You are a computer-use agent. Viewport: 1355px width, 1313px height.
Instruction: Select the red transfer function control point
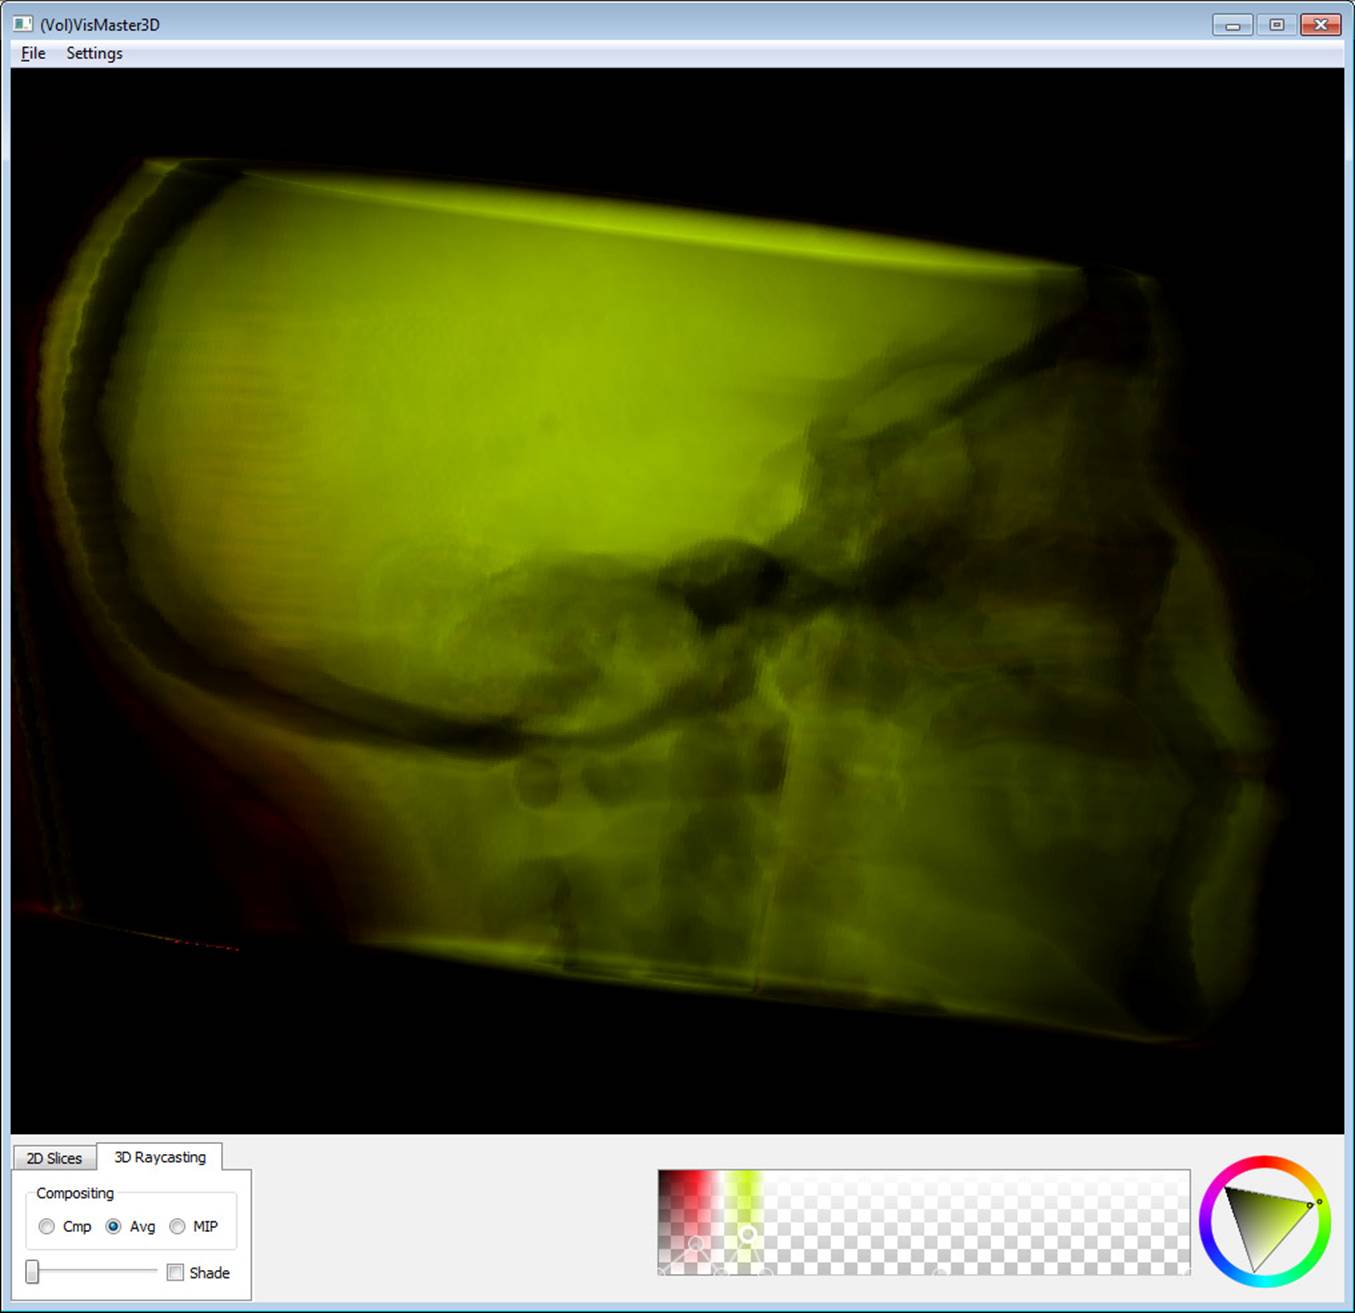[x=696, y=1243]
